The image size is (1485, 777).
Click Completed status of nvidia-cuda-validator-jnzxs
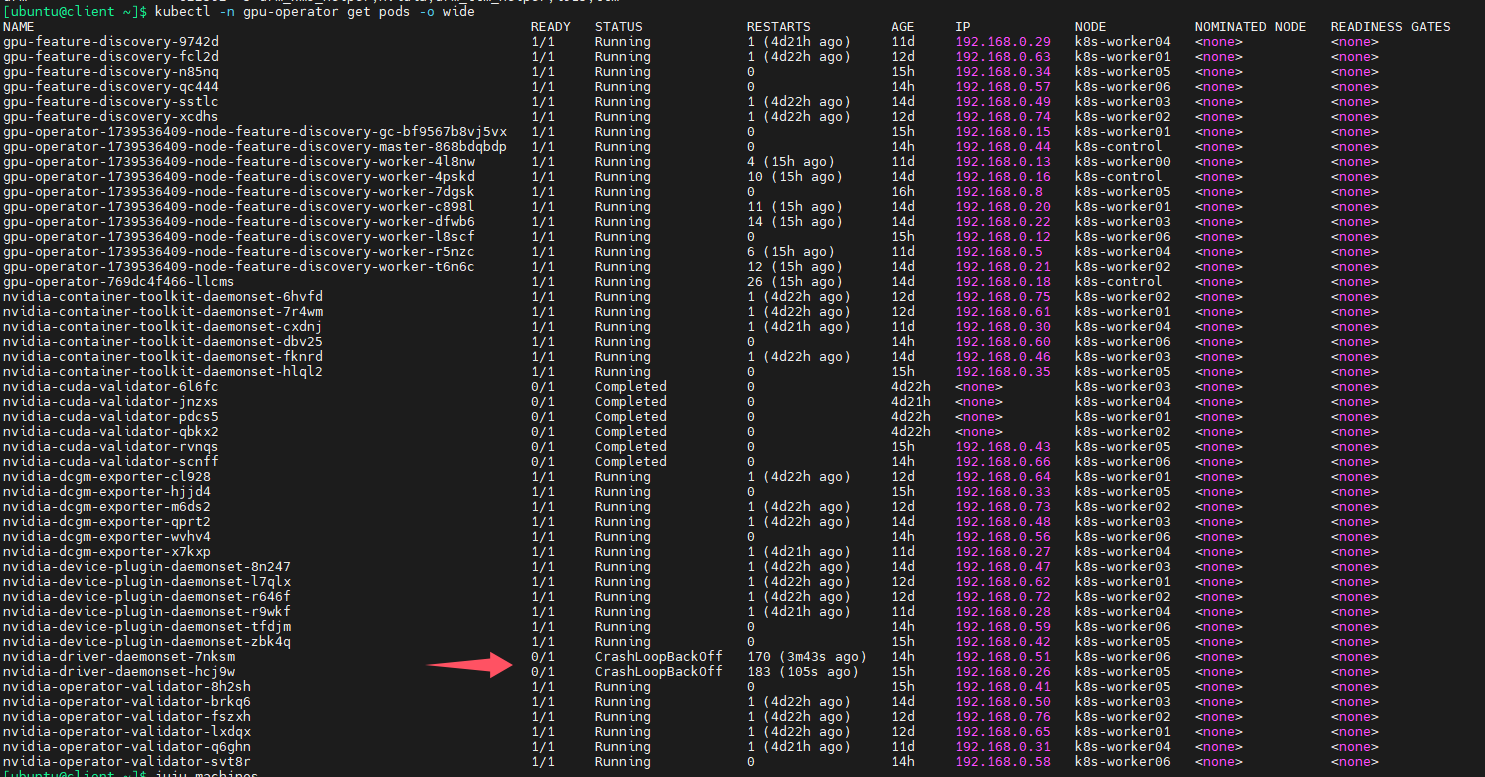click(630, 401)
